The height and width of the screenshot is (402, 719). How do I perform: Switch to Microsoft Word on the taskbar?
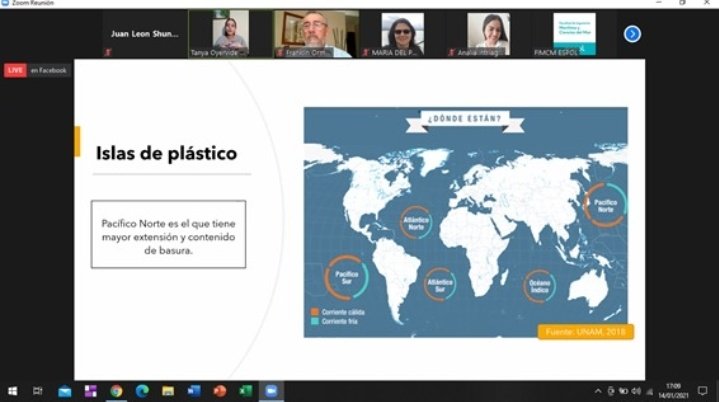[x=194, y=391]
